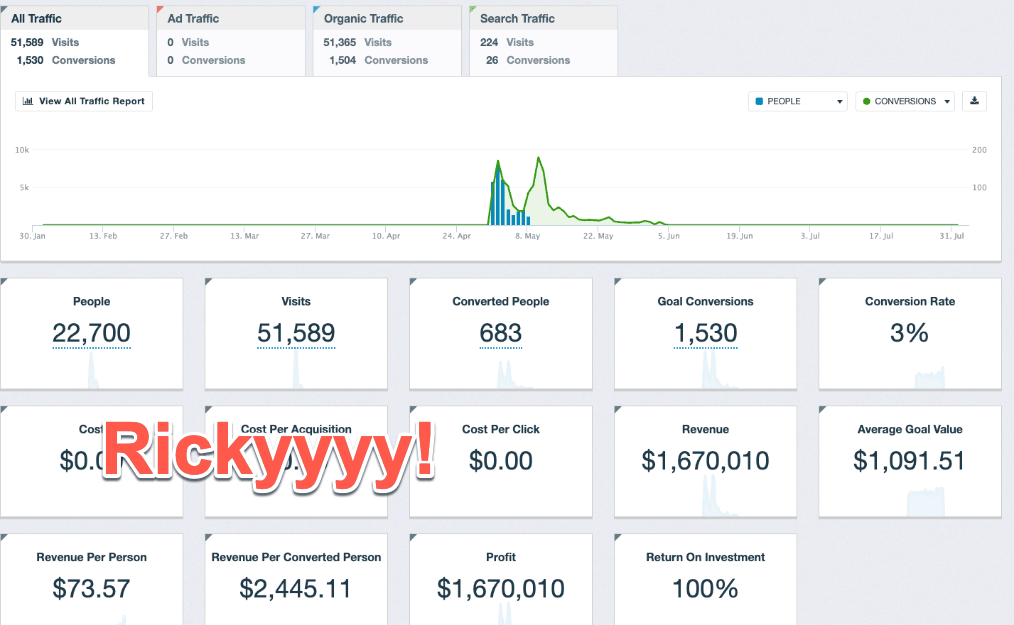Click 0 Visits in Ad Traffic tab
The width and height of the screenshot is (1014, 625).
coord(188,42)
